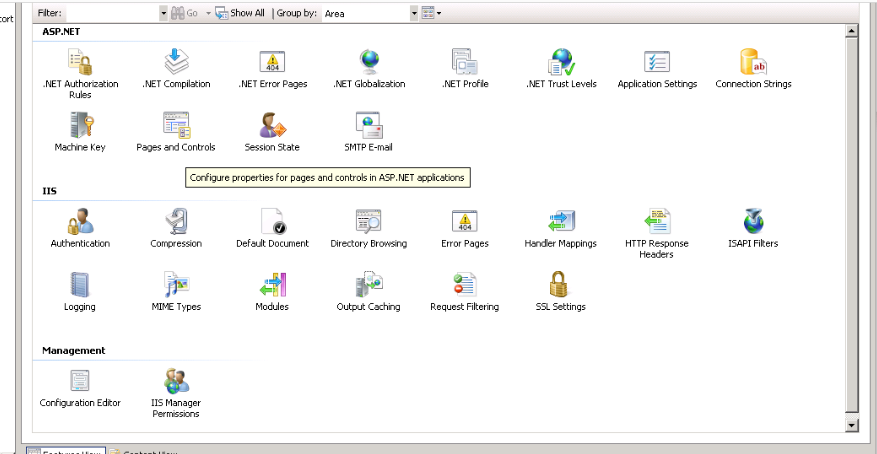Open SMTP E-mail feature
The image size is (877, 454).
[369, 131]
